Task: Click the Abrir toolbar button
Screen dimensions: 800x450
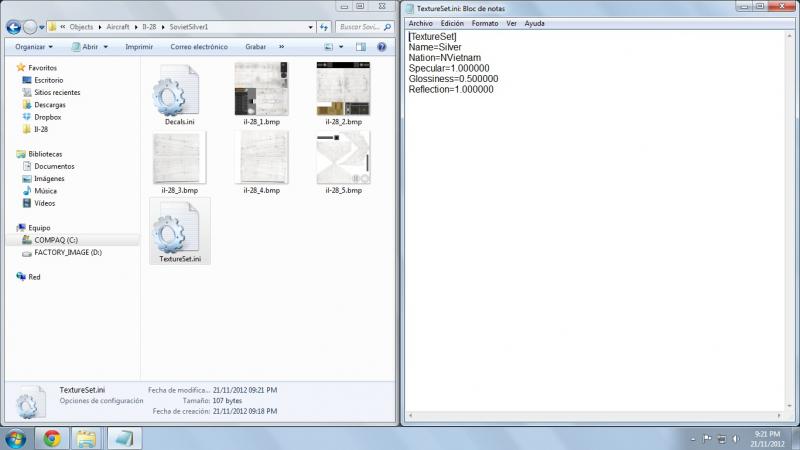Action: 85,47
